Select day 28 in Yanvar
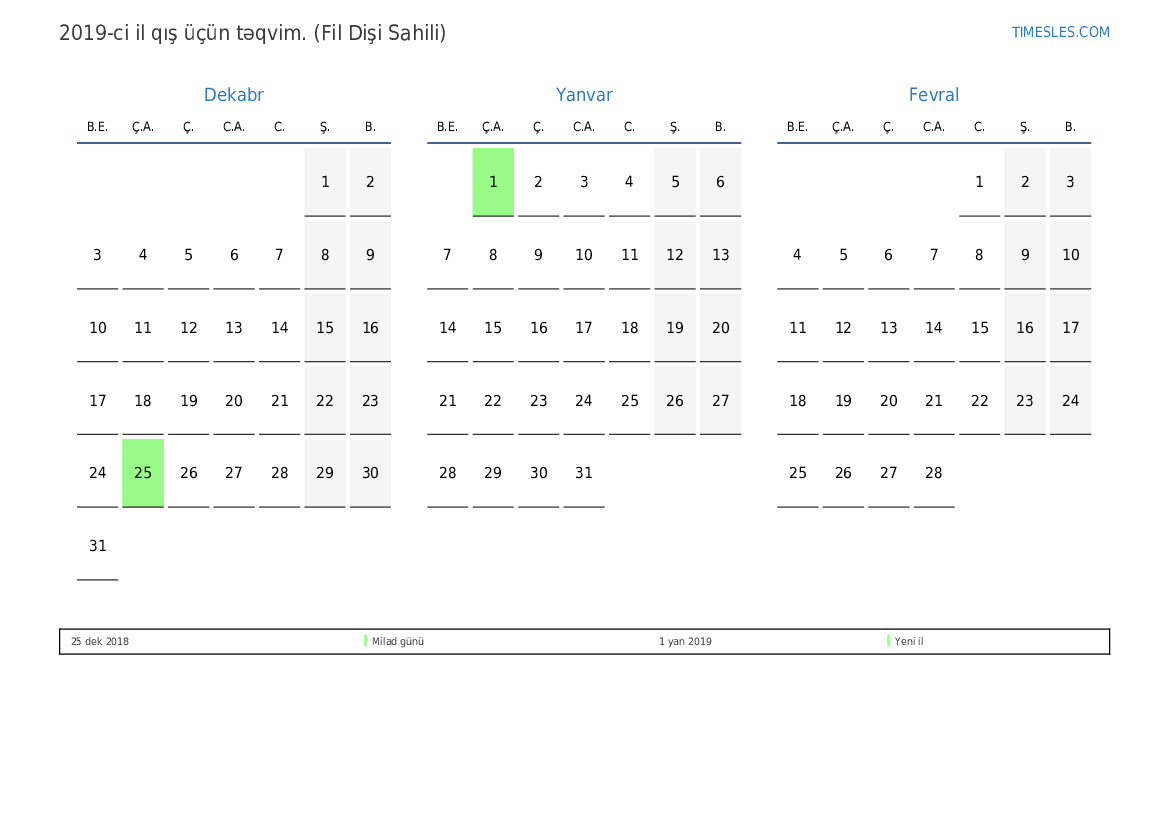This screenshot has width=1169, height=827. pos(447,473)
